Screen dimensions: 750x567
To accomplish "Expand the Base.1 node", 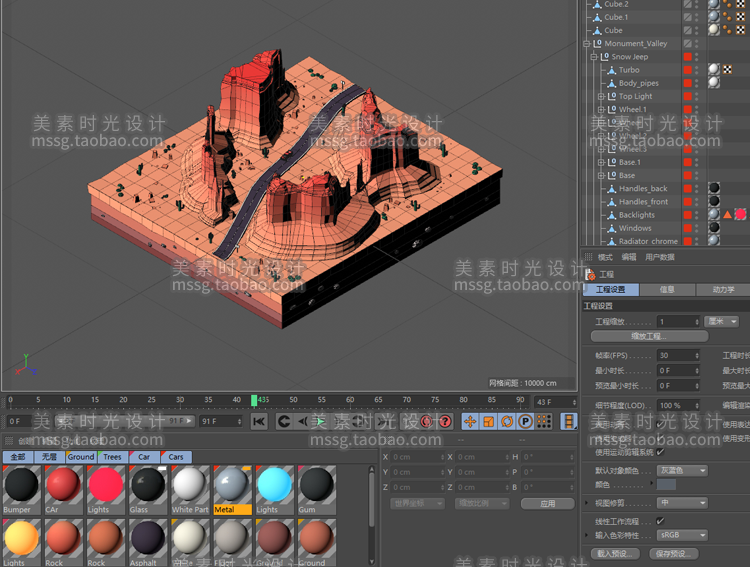I will [601, 162].
